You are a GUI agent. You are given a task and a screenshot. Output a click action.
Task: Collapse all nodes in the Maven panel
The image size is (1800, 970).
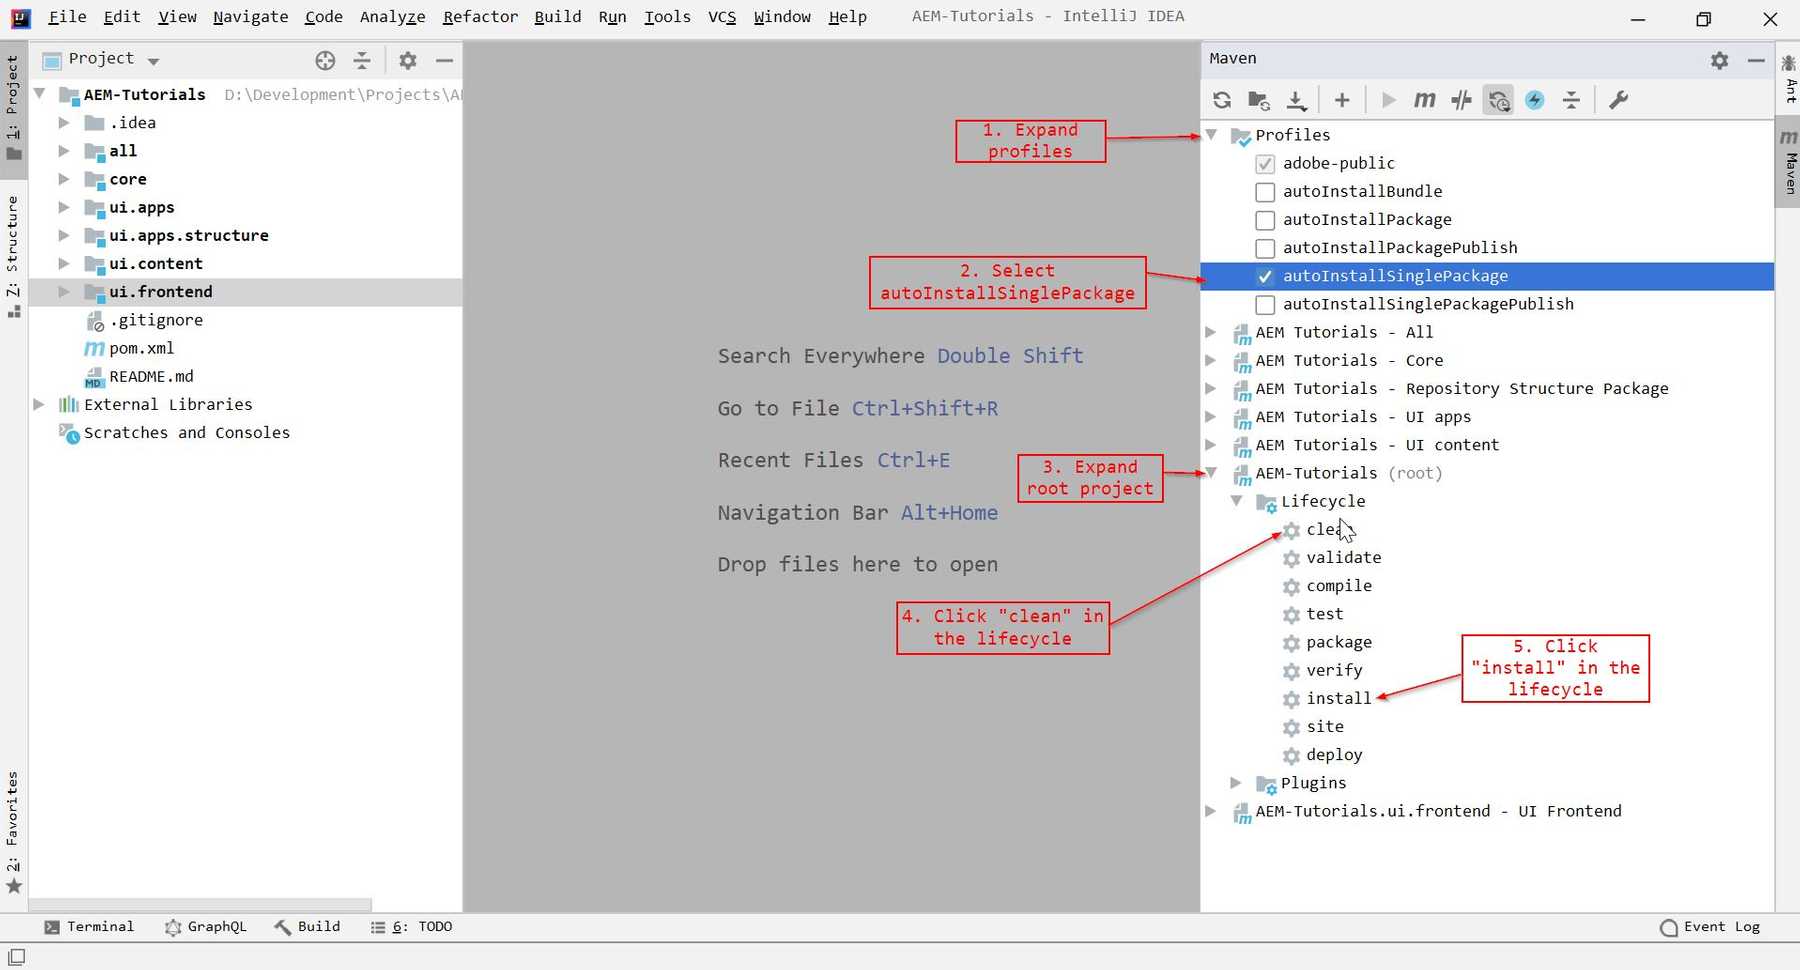1570,99
